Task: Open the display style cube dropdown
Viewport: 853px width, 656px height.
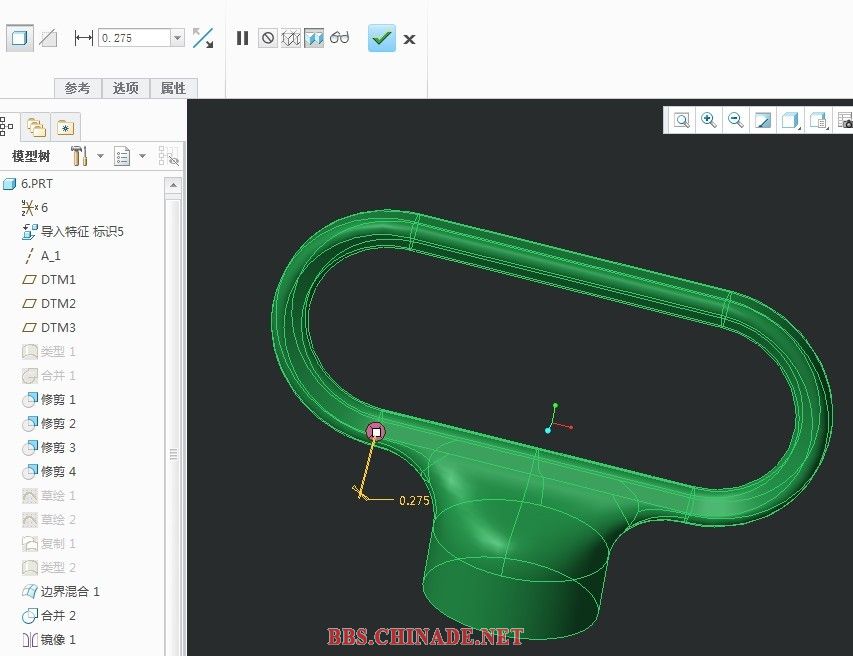Action: coord(790,121)
